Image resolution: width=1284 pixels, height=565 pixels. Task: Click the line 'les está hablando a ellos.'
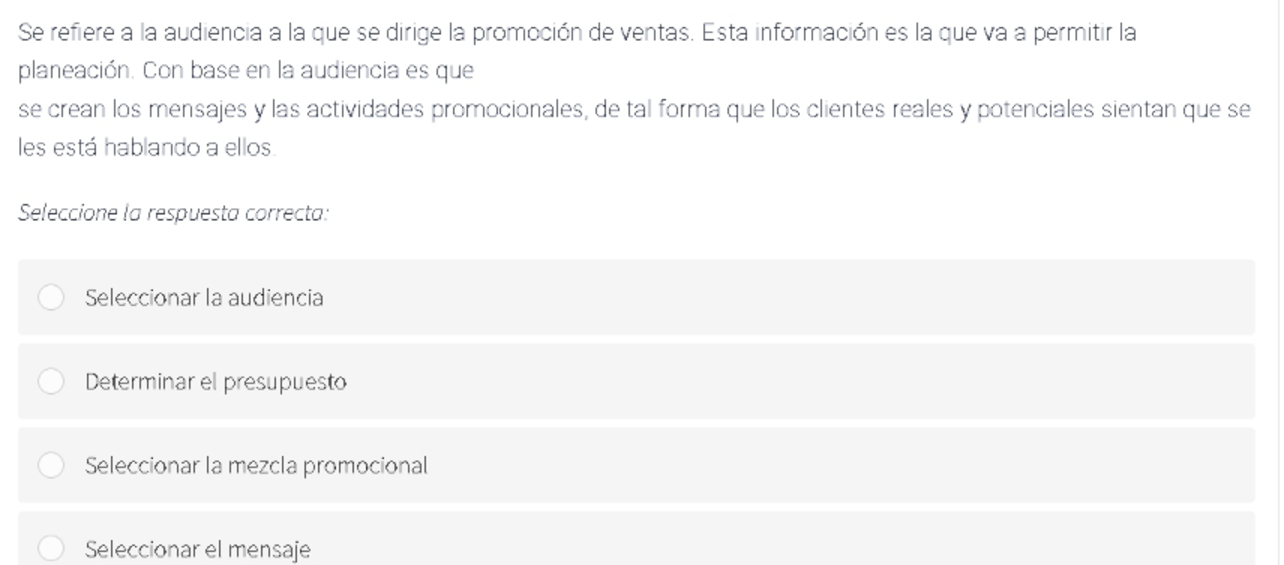146,148
